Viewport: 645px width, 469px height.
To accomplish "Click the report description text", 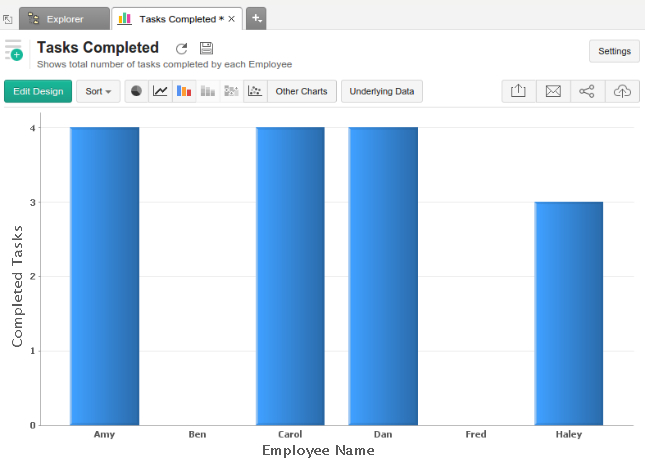I will pyautogui.click(x=165, y=65).
